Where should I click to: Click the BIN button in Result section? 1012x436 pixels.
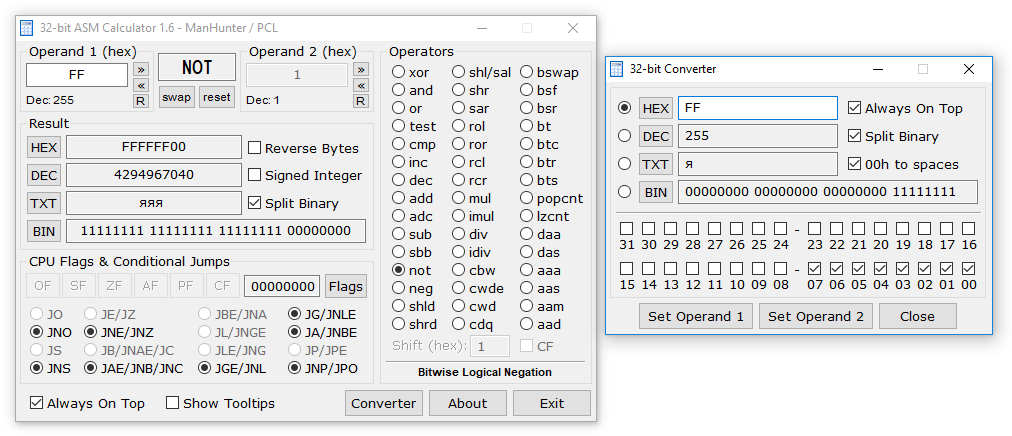point(44,231)
